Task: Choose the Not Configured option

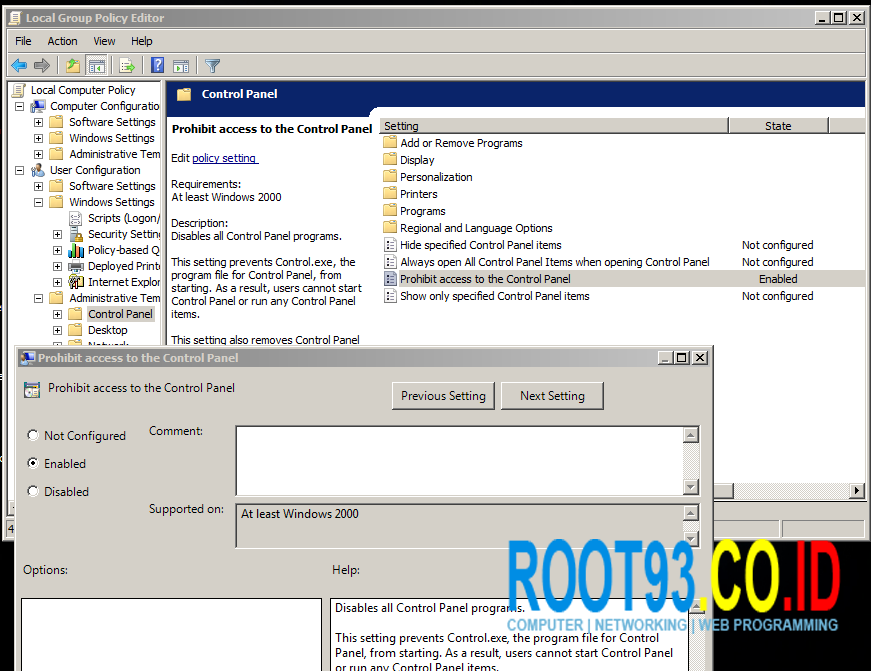Action: click(33, 435)
